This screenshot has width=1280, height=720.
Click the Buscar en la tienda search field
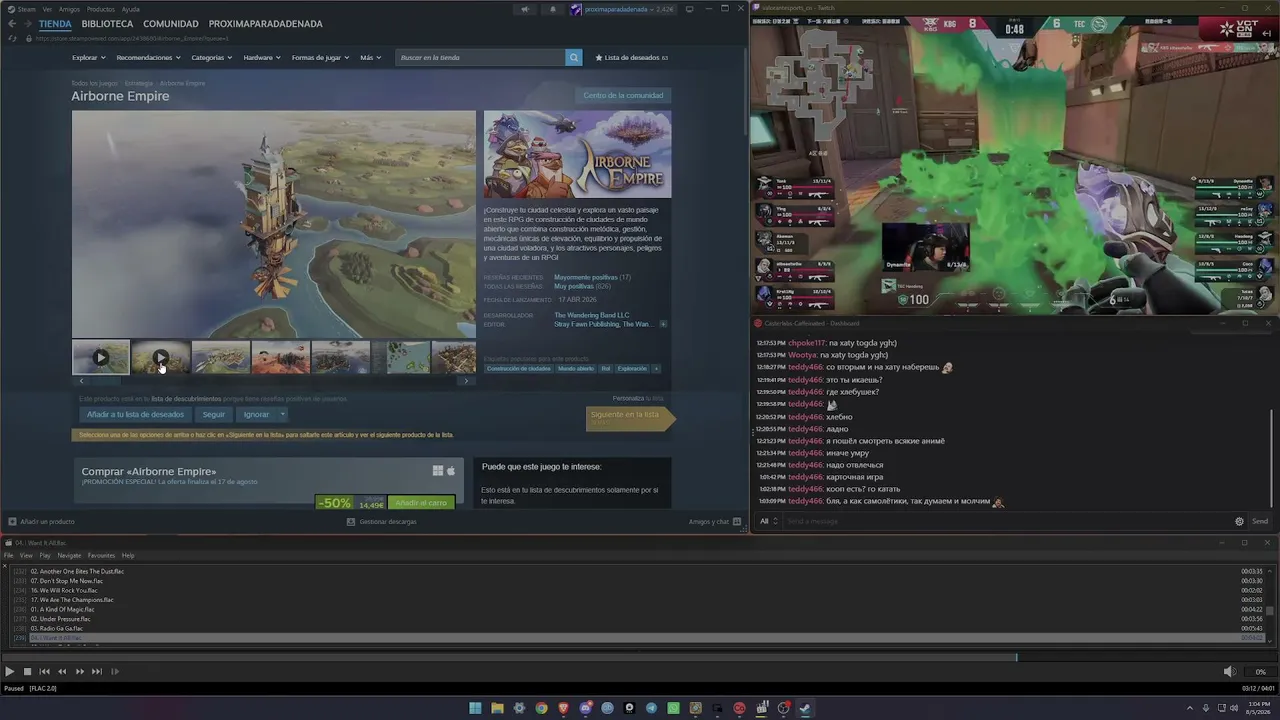(x=481, y=58)
